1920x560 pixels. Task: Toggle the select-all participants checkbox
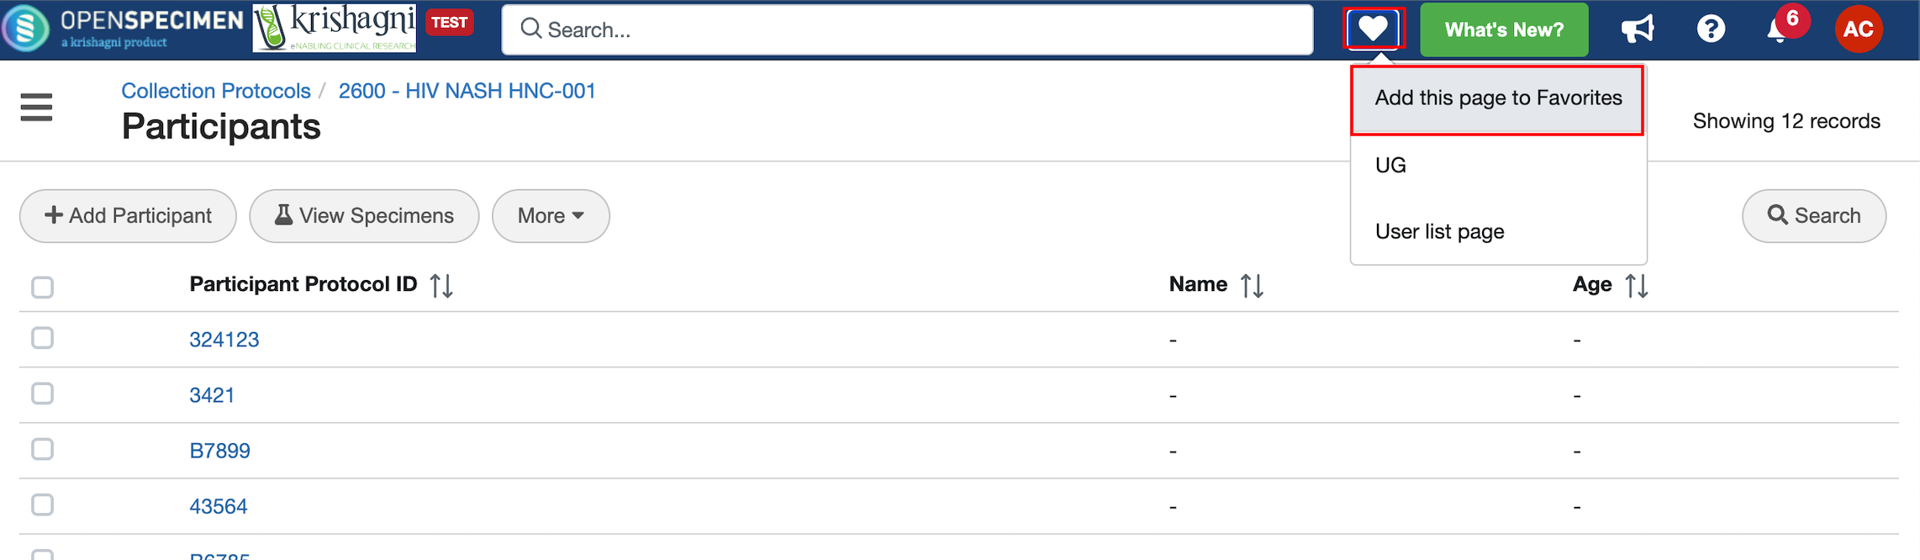[42, 288]
